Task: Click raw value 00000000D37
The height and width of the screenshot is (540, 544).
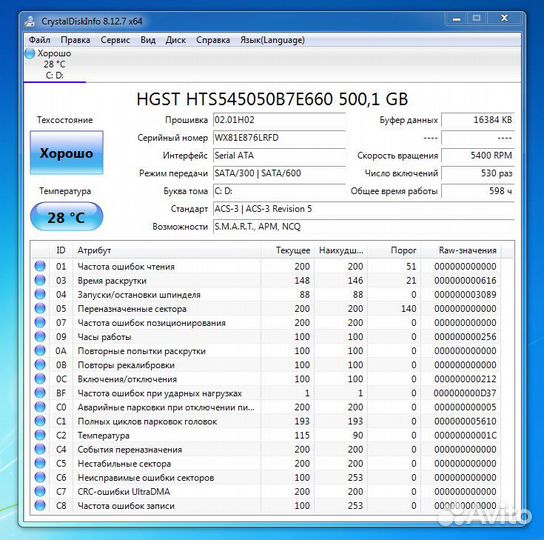Action: click(x=465, y=393)
